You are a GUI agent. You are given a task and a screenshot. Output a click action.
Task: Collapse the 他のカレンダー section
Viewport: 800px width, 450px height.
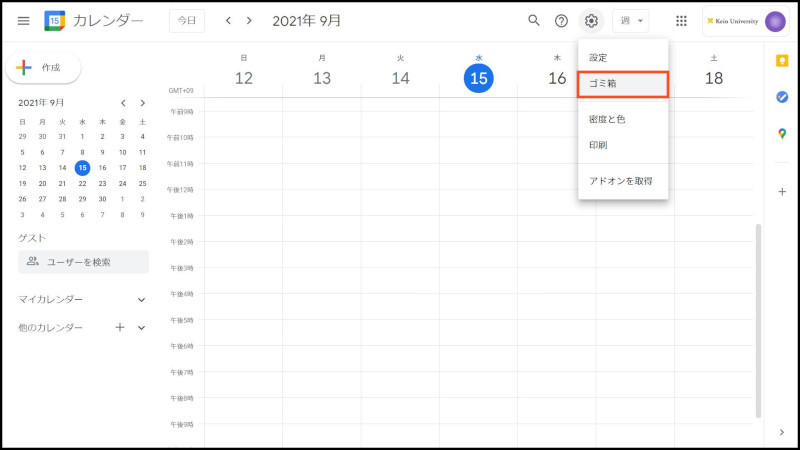(141, 327)
